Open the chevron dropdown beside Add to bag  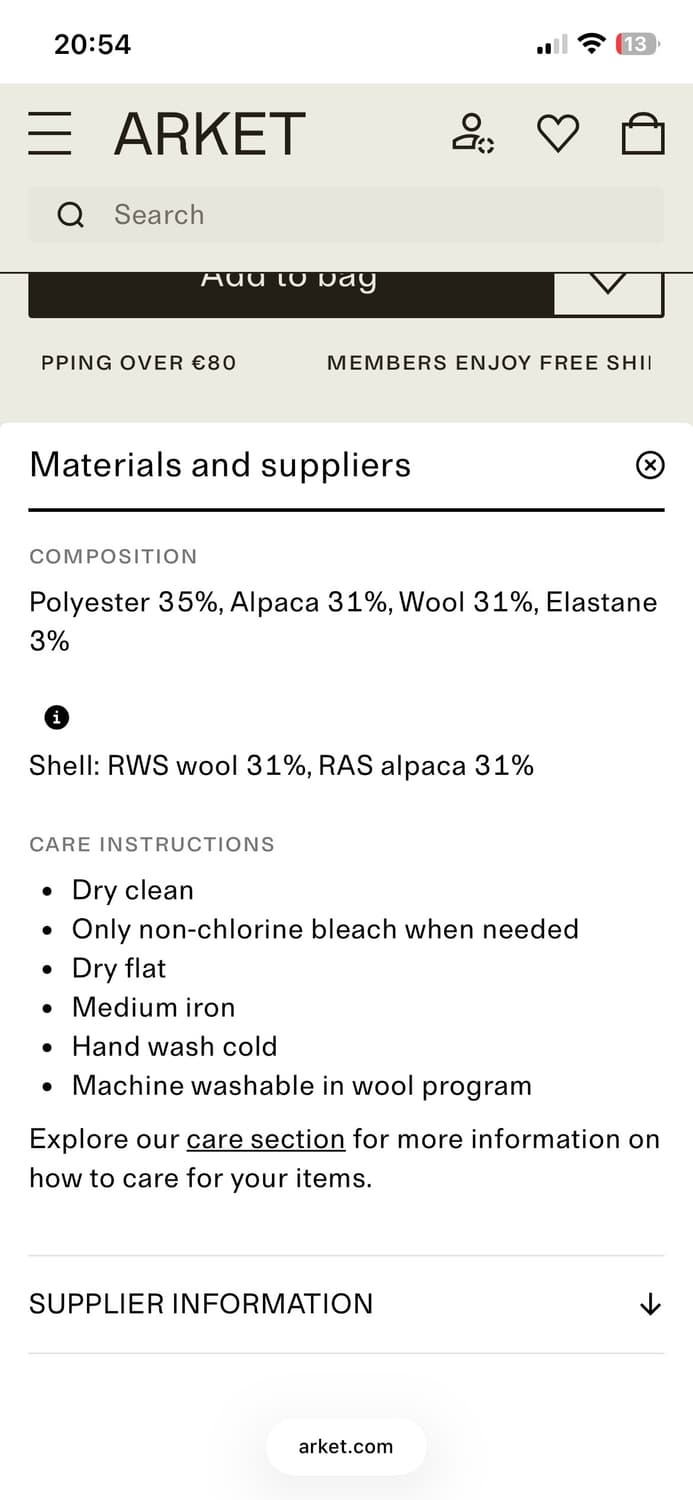tap(608, 286)
